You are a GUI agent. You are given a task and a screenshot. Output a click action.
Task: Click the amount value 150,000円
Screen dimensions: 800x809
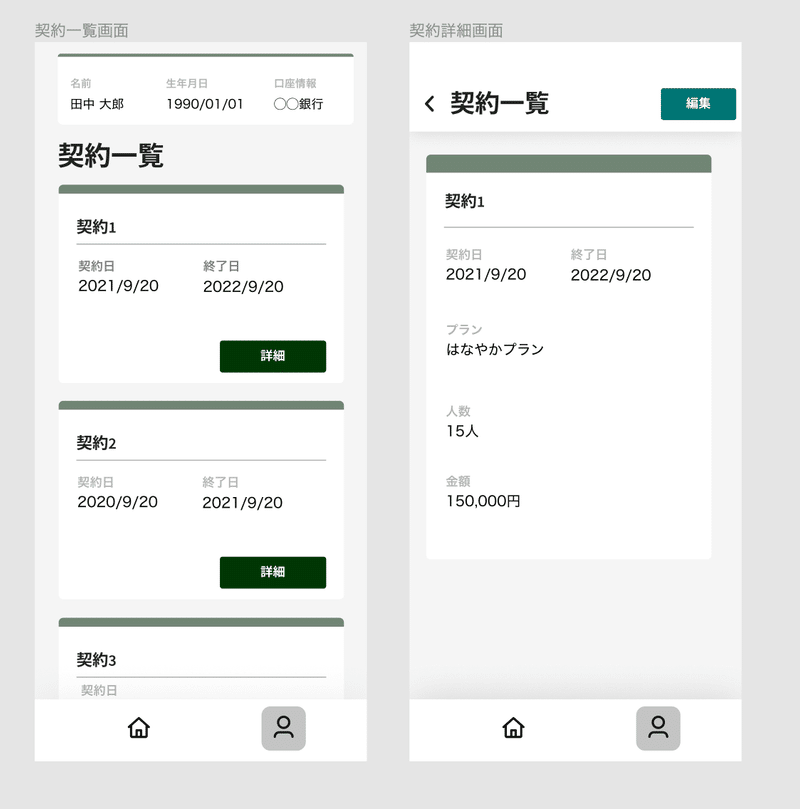click(x=483, y=501)
